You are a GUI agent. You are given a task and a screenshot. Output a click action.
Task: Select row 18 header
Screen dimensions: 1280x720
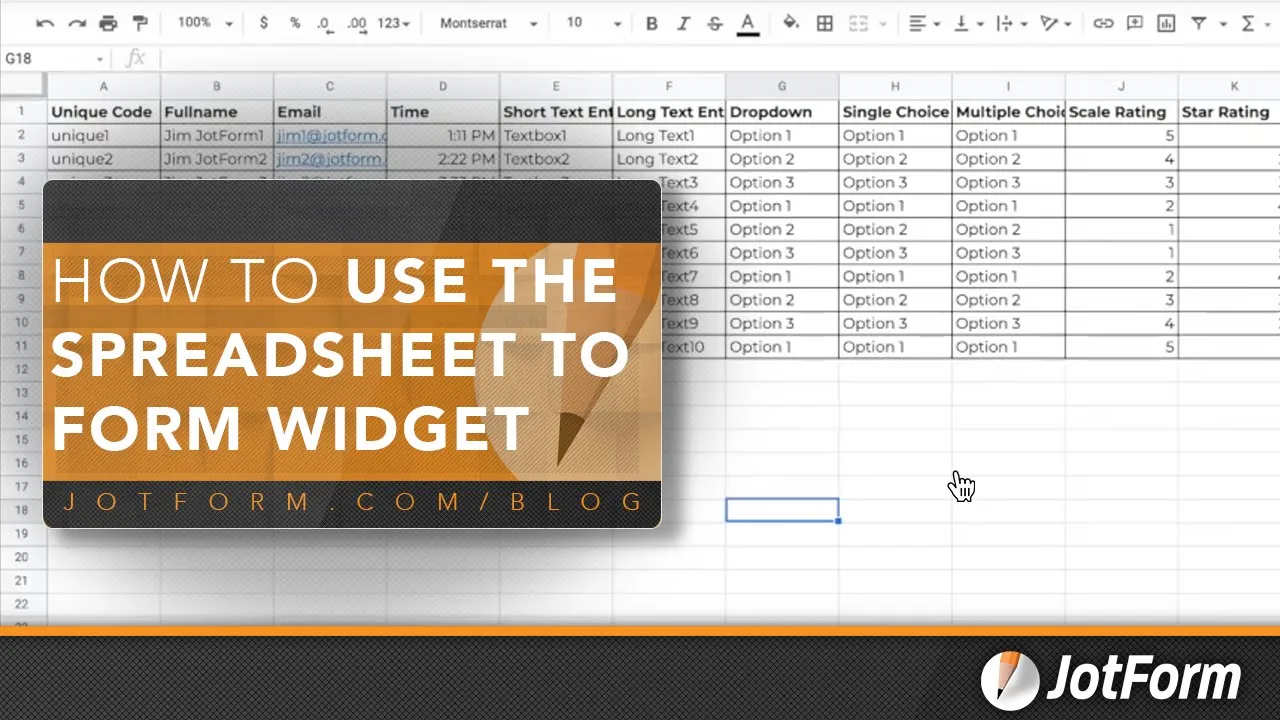[x=23, y=510]
